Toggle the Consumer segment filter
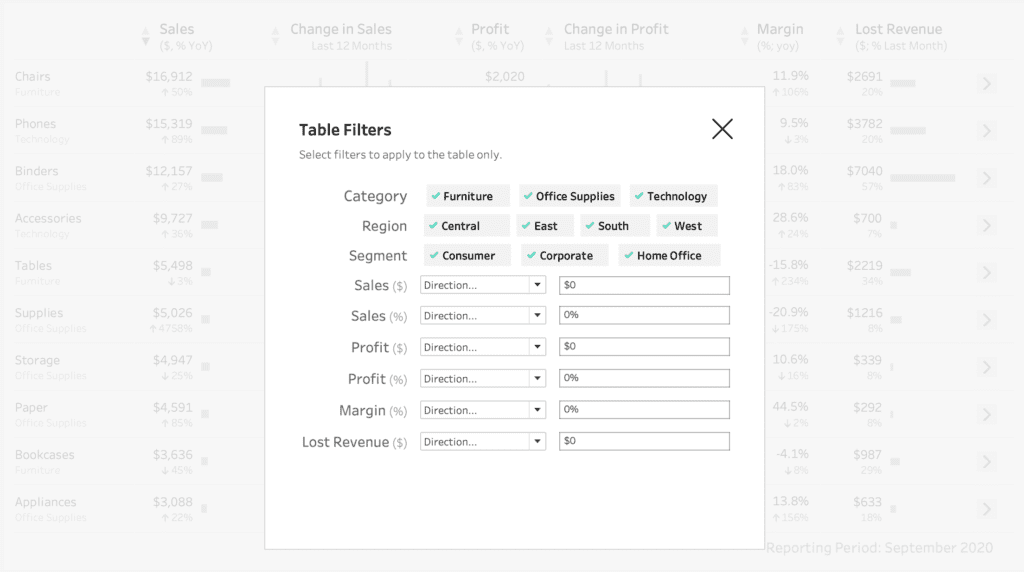1024x572 pixels. pos(467,256)
